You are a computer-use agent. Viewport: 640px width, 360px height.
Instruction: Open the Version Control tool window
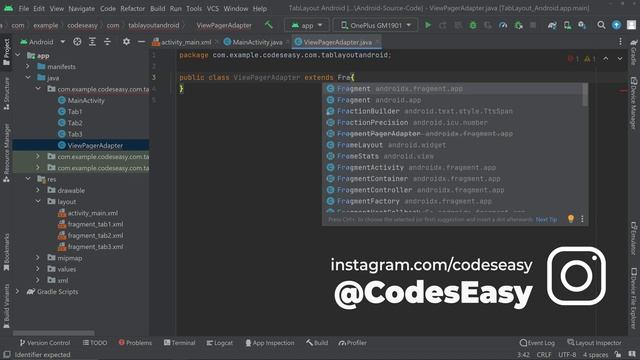pos(45,343)
